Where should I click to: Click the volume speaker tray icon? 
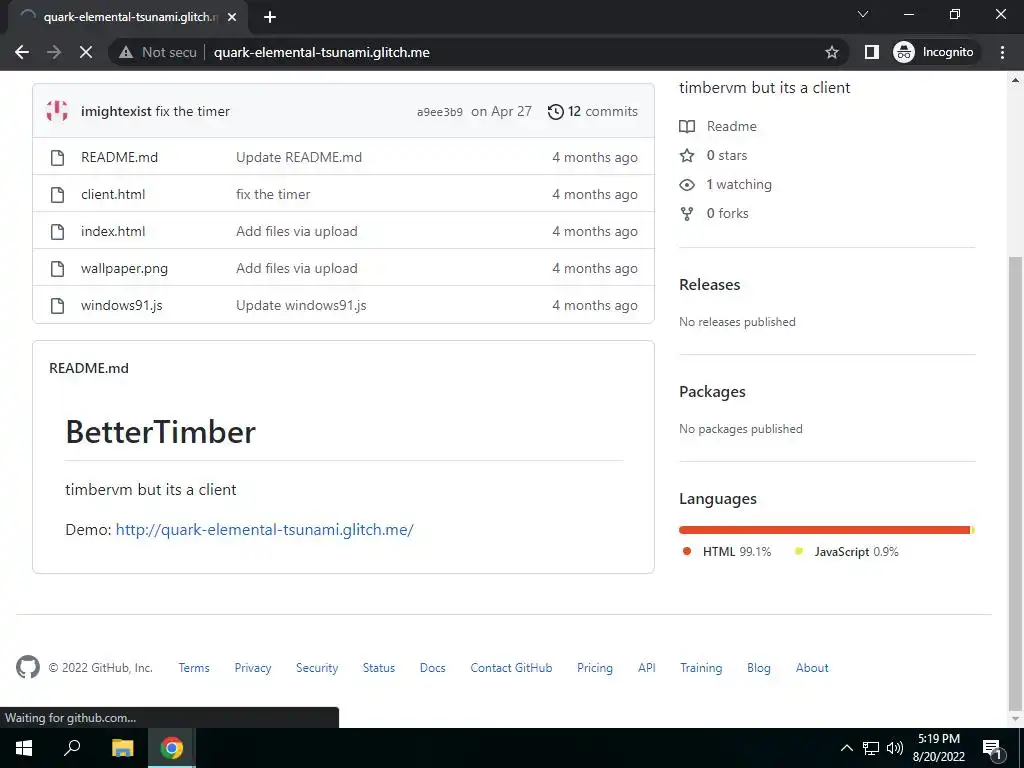[x=895, y=748]
